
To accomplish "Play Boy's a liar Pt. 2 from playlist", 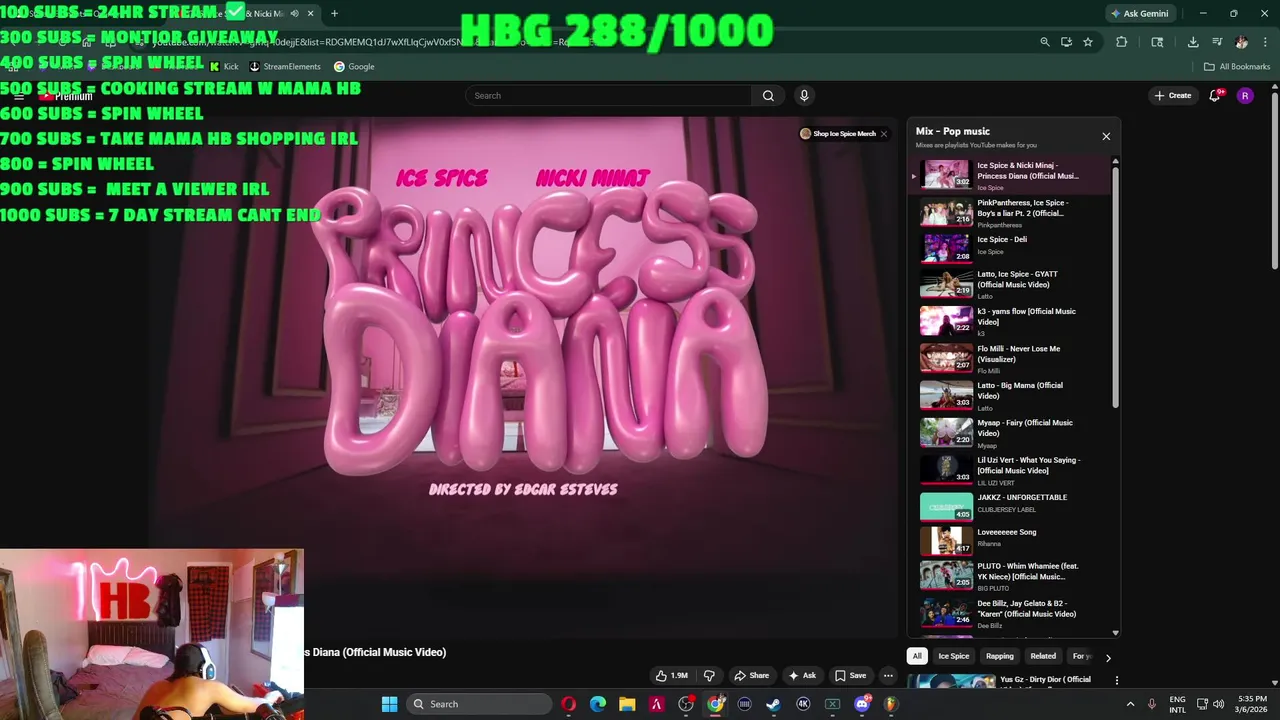I will [x=1010, y=213].
